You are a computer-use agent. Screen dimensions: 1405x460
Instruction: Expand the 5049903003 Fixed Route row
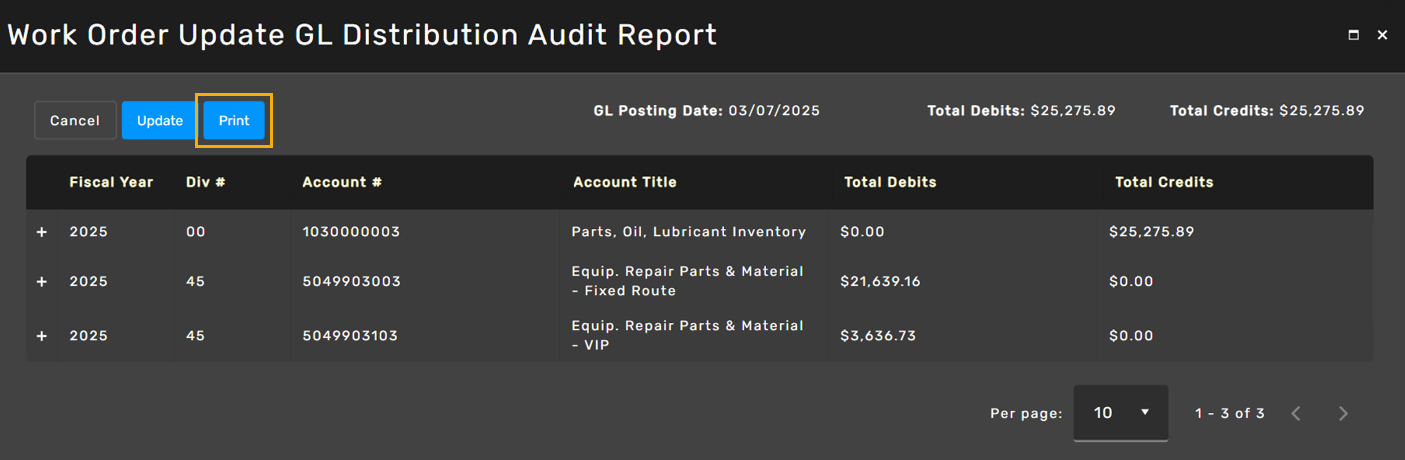(x=42, y=282)
